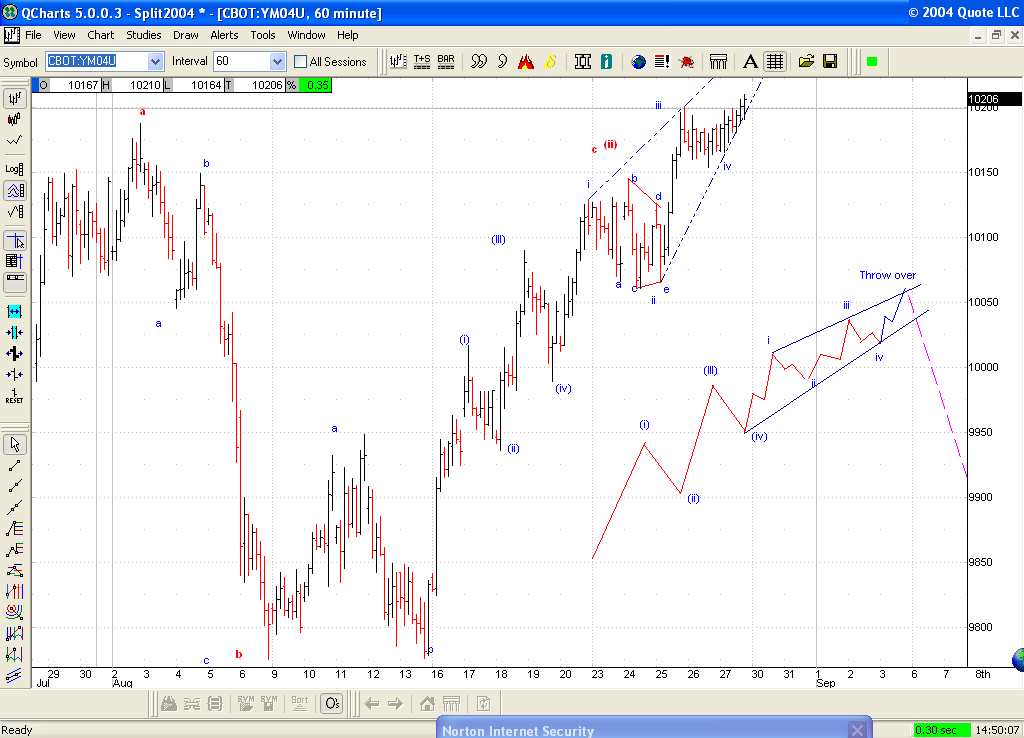Open the Studies menu
Screen dimensions: 1024x738
click(x=144, y=35)
